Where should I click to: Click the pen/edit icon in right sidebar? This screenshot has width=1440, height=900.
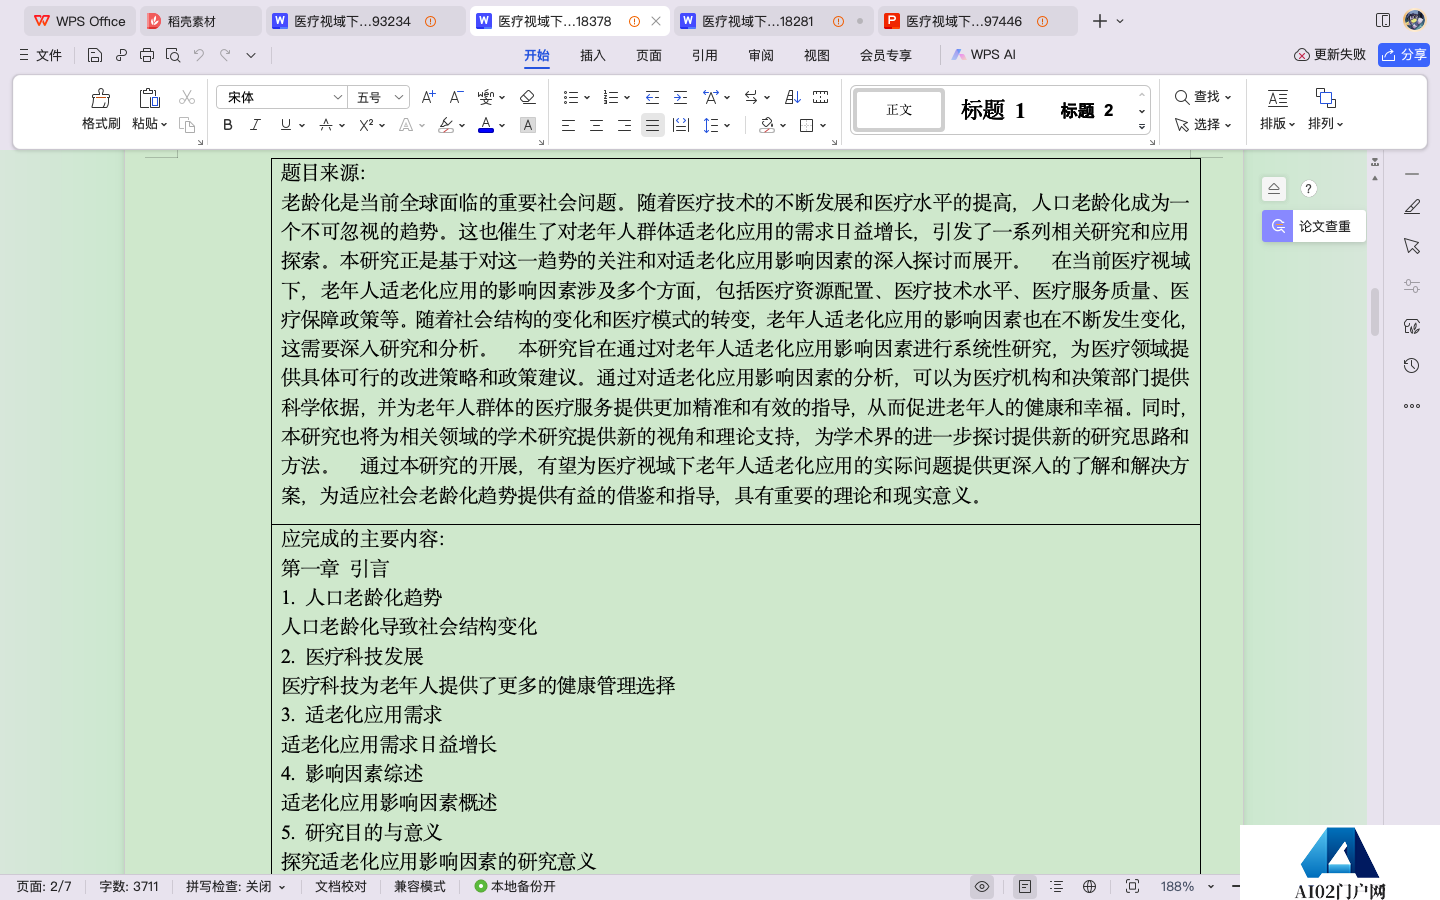1412,206
